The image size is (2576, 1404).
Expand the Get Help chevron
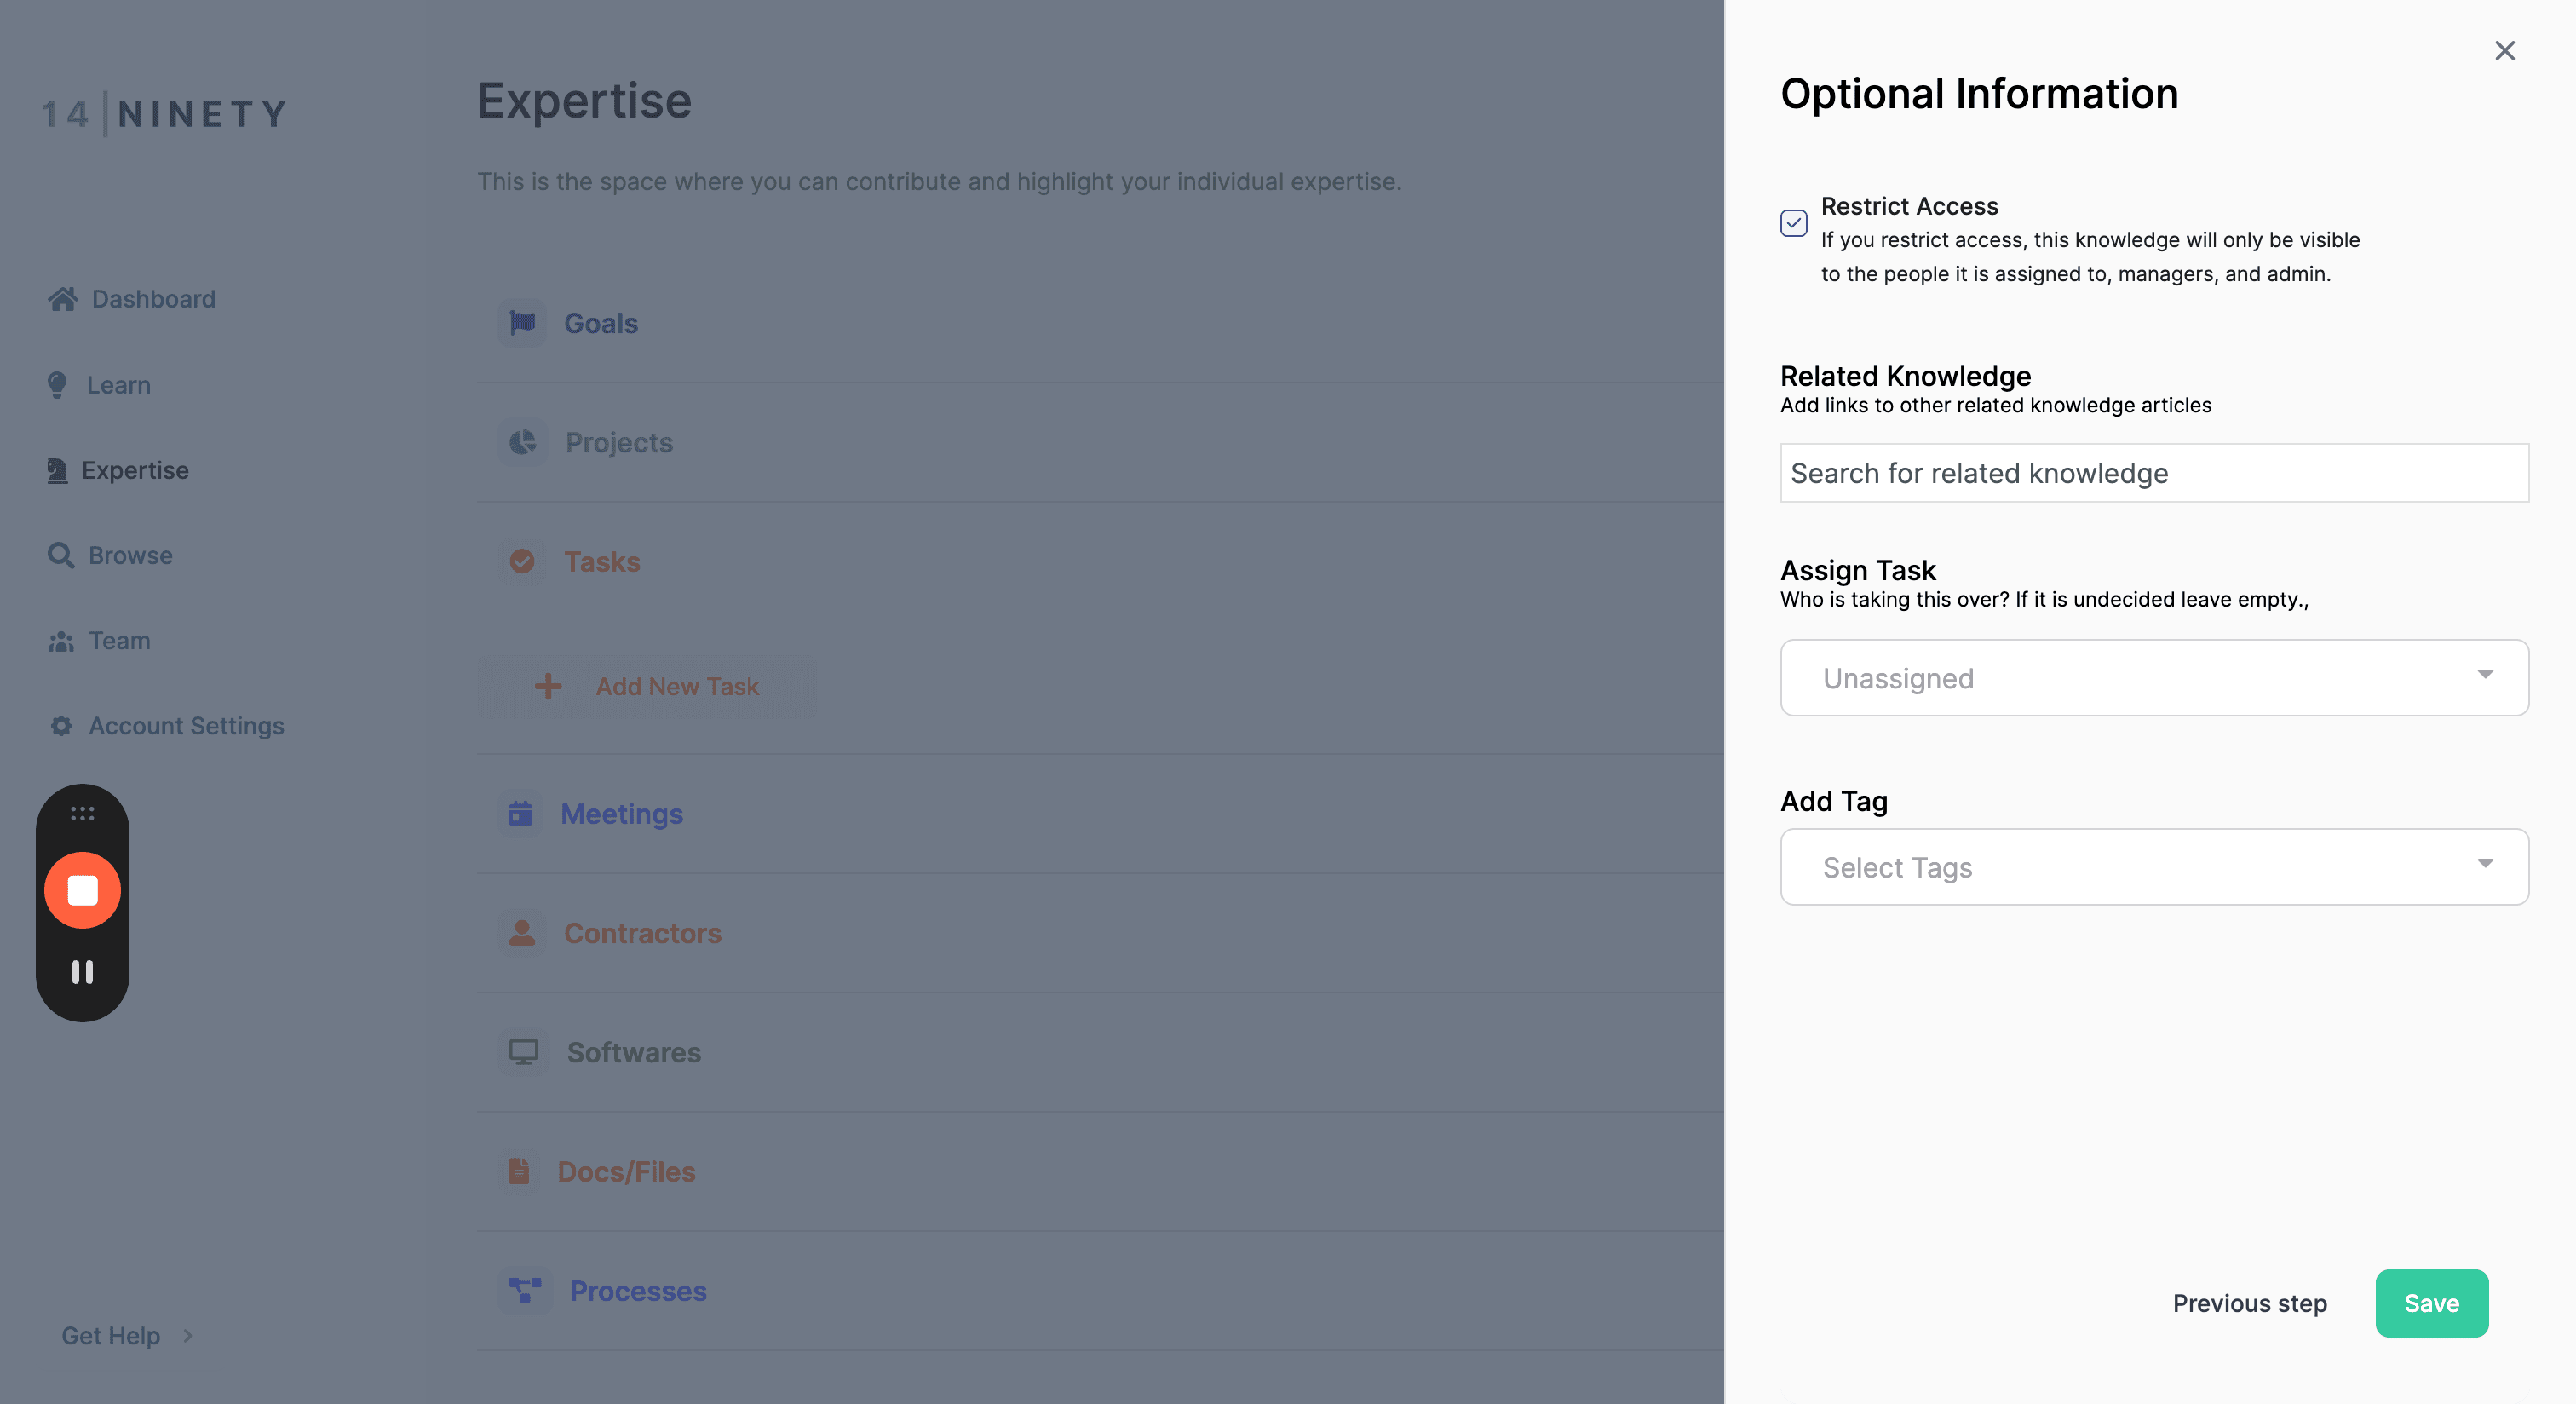pos(187,1335)
